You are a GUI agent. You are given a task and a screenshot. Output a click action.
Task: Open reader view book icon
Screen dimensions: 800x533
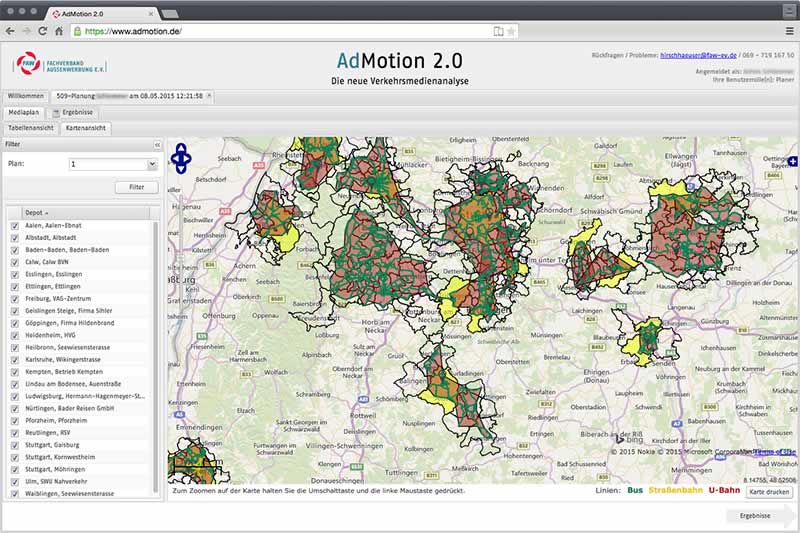pyautogui.click(x=498, y=31)
